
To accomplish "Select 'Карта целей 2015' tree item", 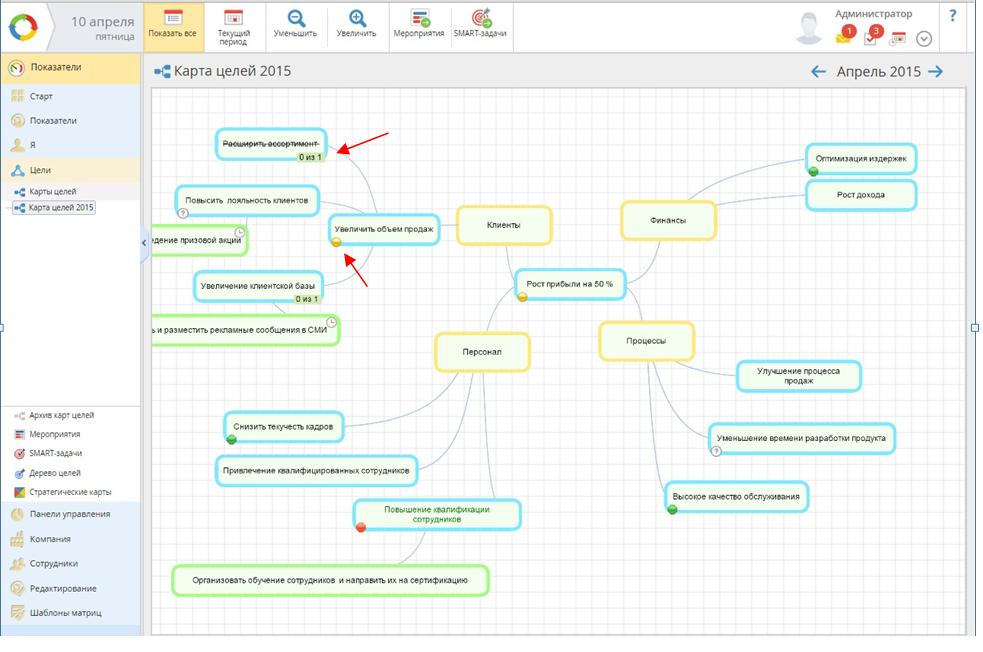I will click(60, 208).
